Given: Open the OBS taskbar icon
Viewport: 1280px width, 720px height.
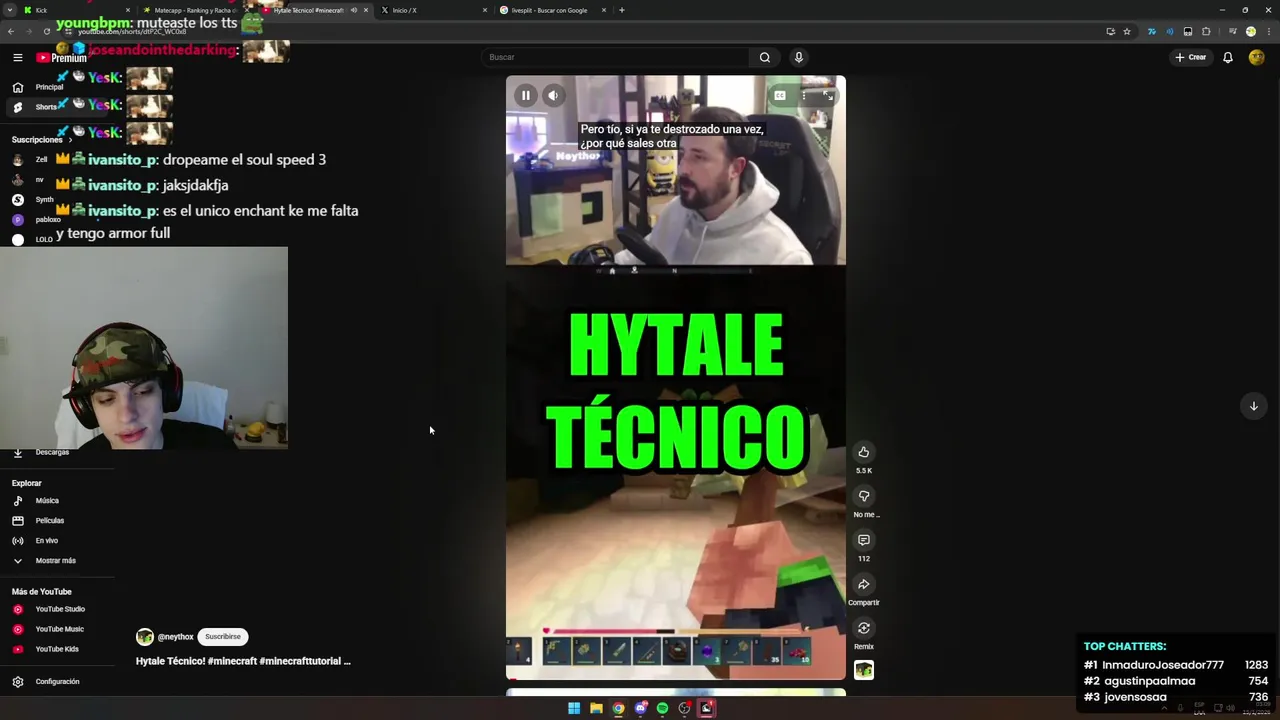Looking at the screenshot, I should 684,708.
